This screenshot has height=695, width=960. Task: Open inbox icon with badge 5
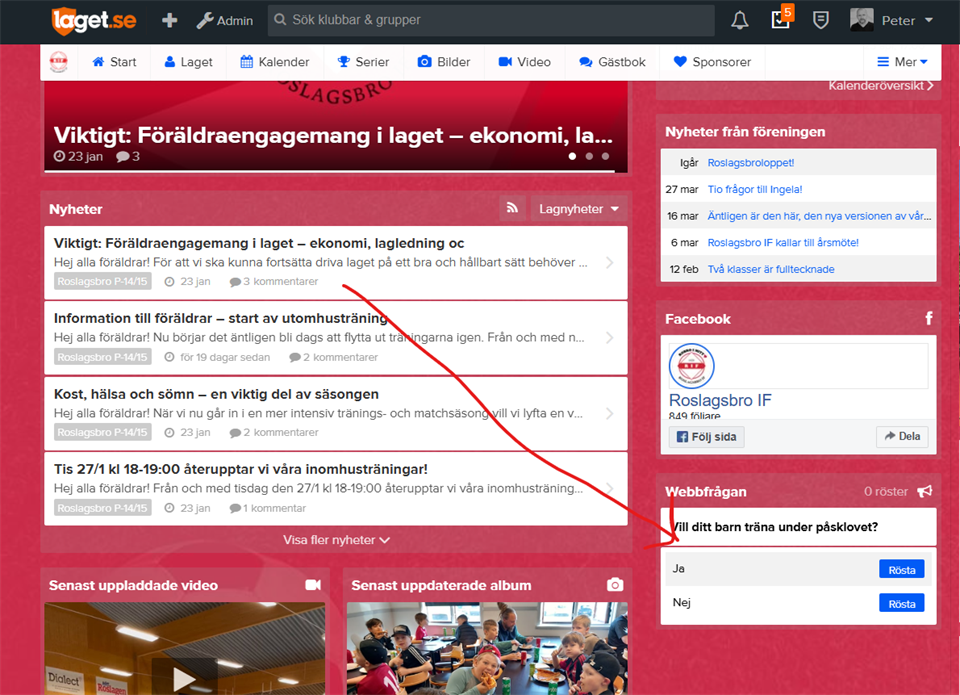point(781,20)
